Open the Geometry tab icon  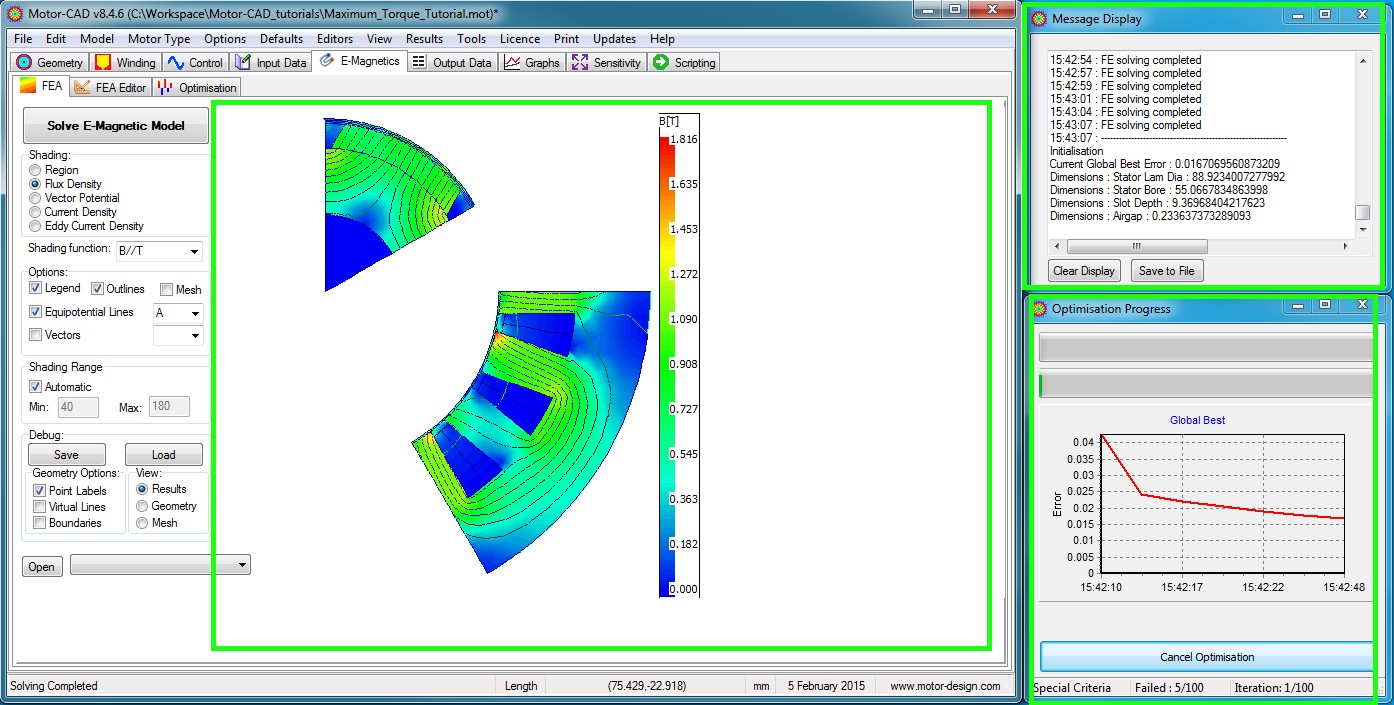tap(24, 63)
